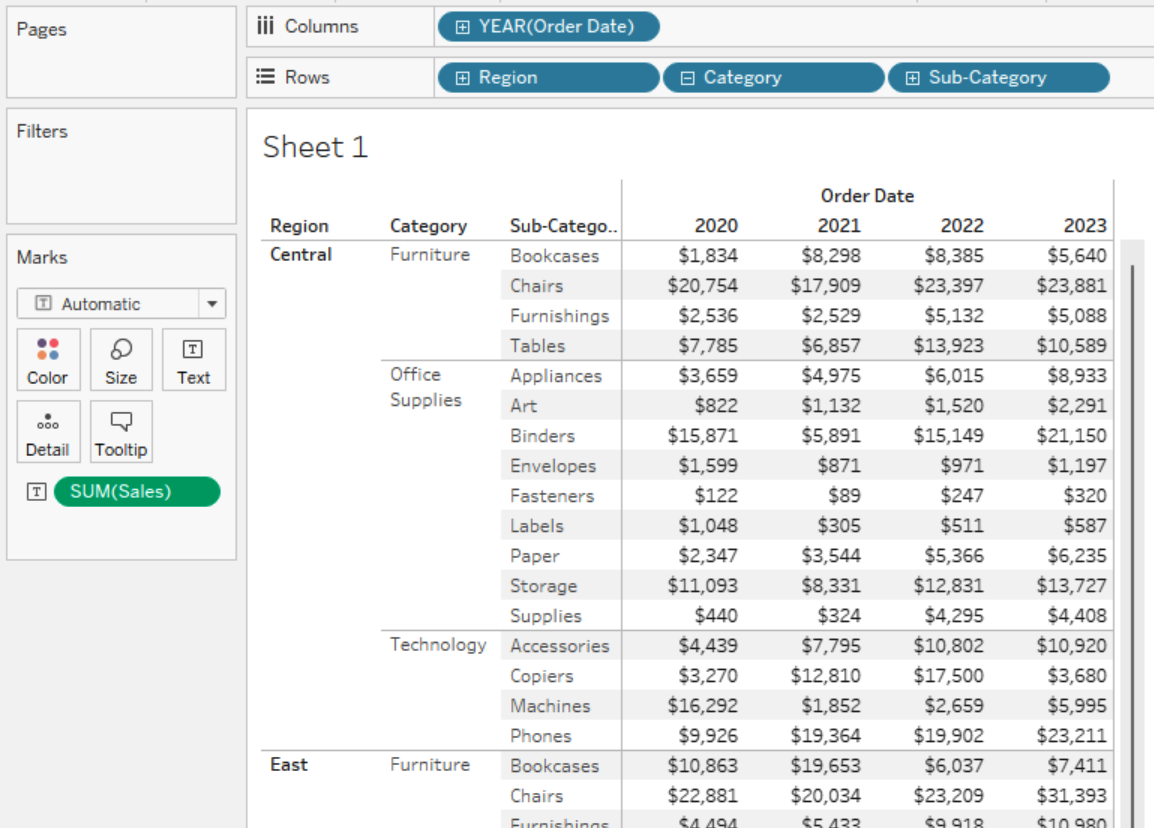Expand the Sub-Category pill plus sign
The width and height of the screenshot is (1154, 828).
click(912, 78)
